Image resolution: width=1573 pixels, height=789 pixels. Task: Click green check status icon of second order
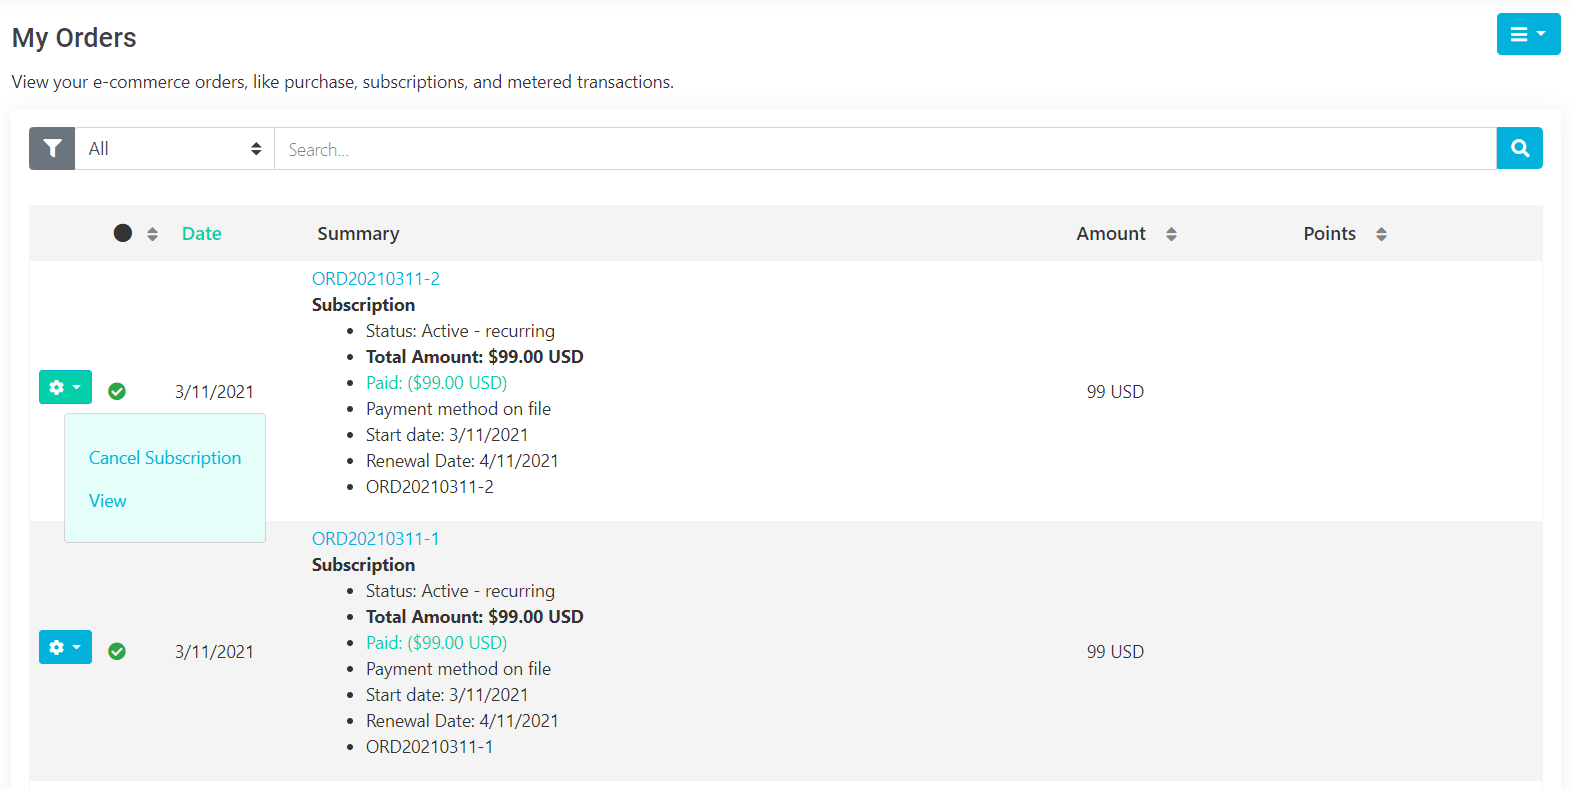[x=117, y=651]
